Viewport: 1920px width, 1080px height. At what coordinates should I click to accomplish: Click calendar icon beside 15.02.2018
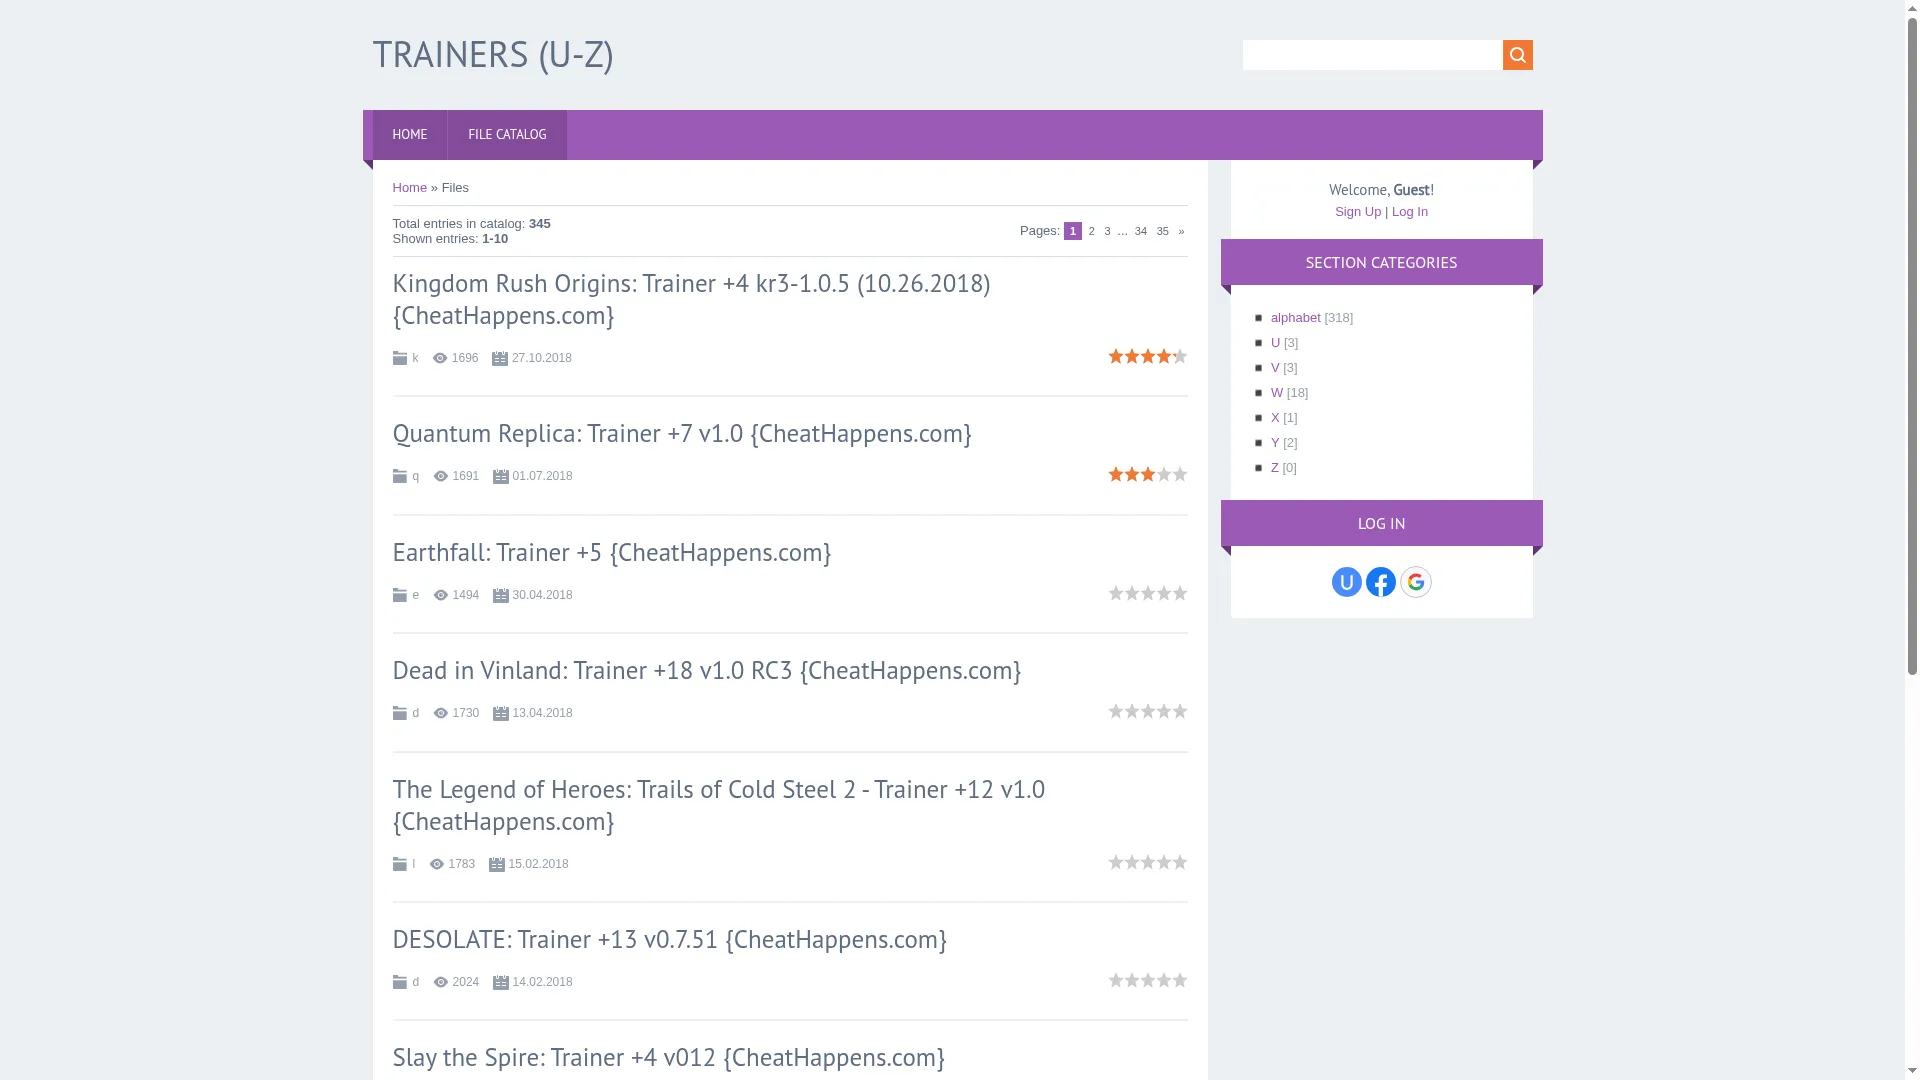(x=497, y=864)
